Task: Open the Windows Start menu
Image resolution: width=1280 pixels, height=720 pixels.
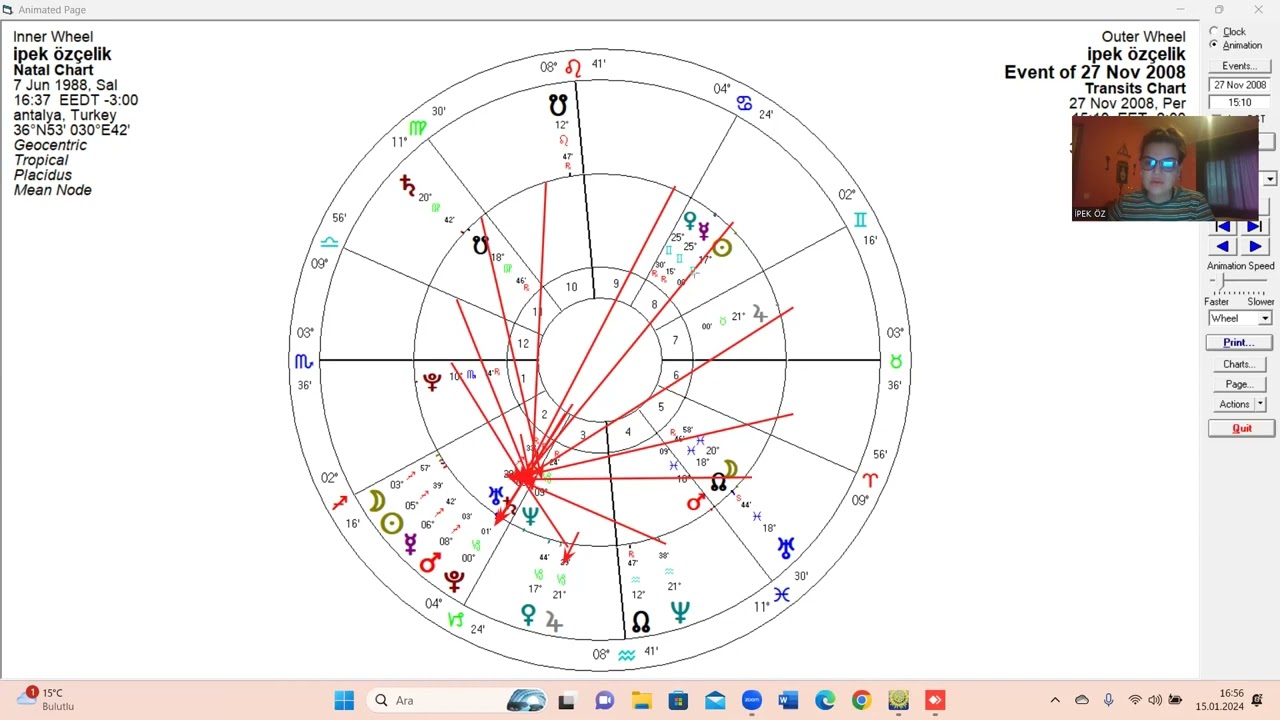Action: click(344, 700)
